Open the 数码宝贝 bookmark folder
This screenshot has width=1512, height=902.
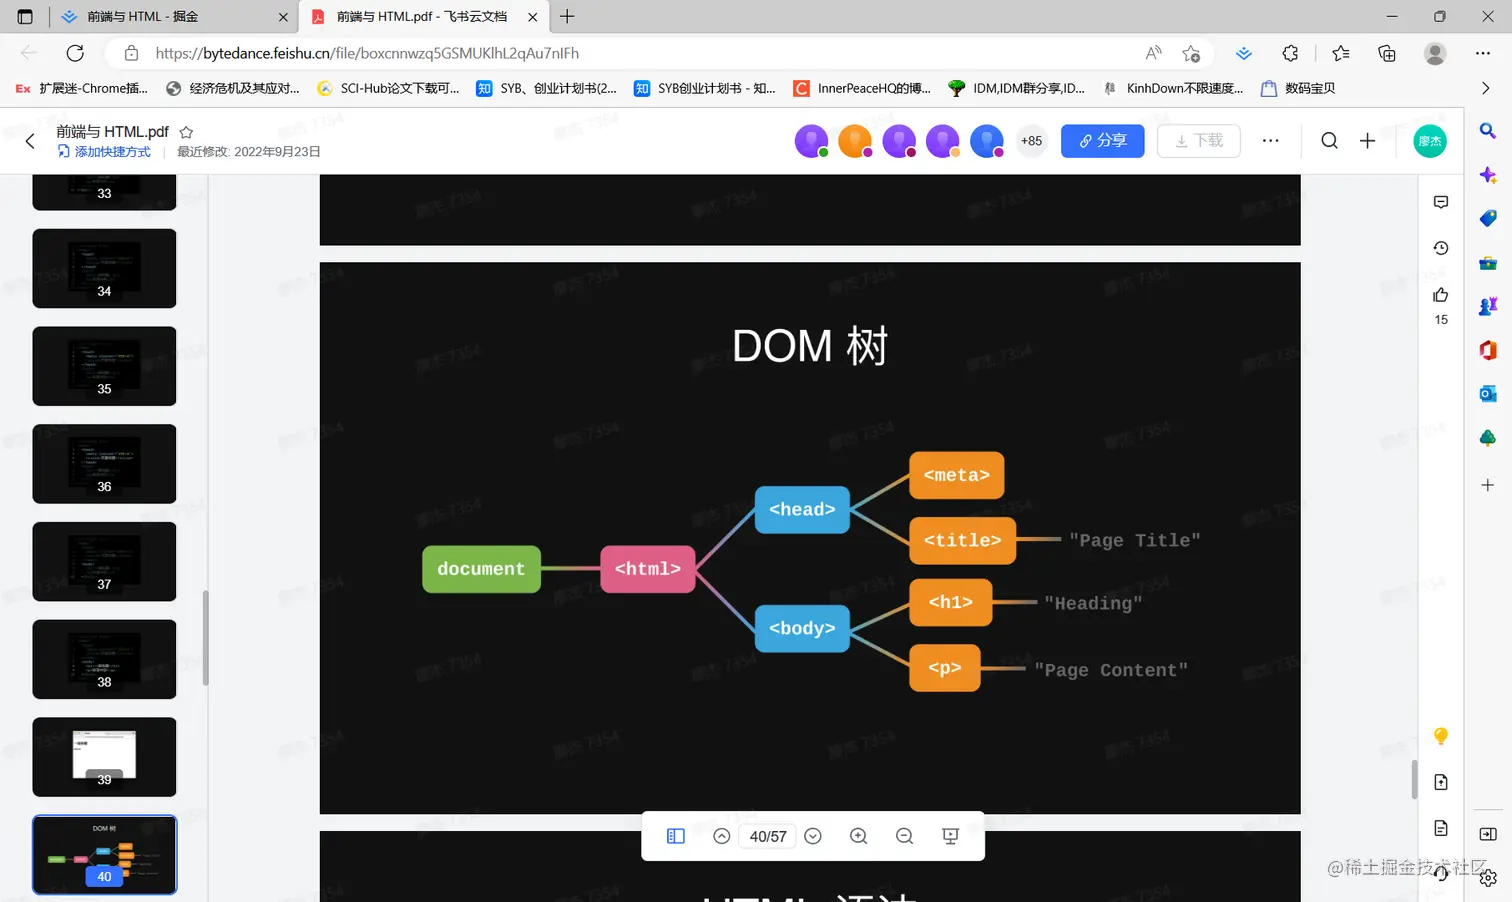click(x=1298, y=88)
